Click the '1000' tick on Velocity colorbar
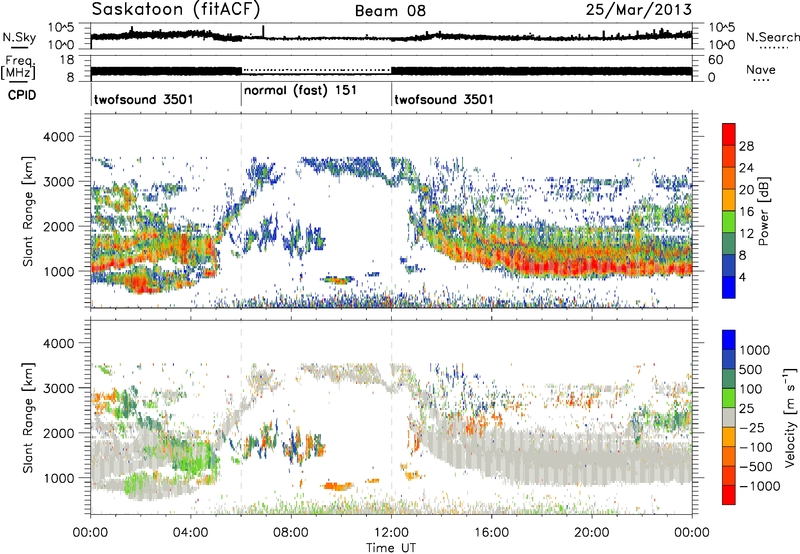The width and height of the screenshot is (800, 554). (754, 350)
